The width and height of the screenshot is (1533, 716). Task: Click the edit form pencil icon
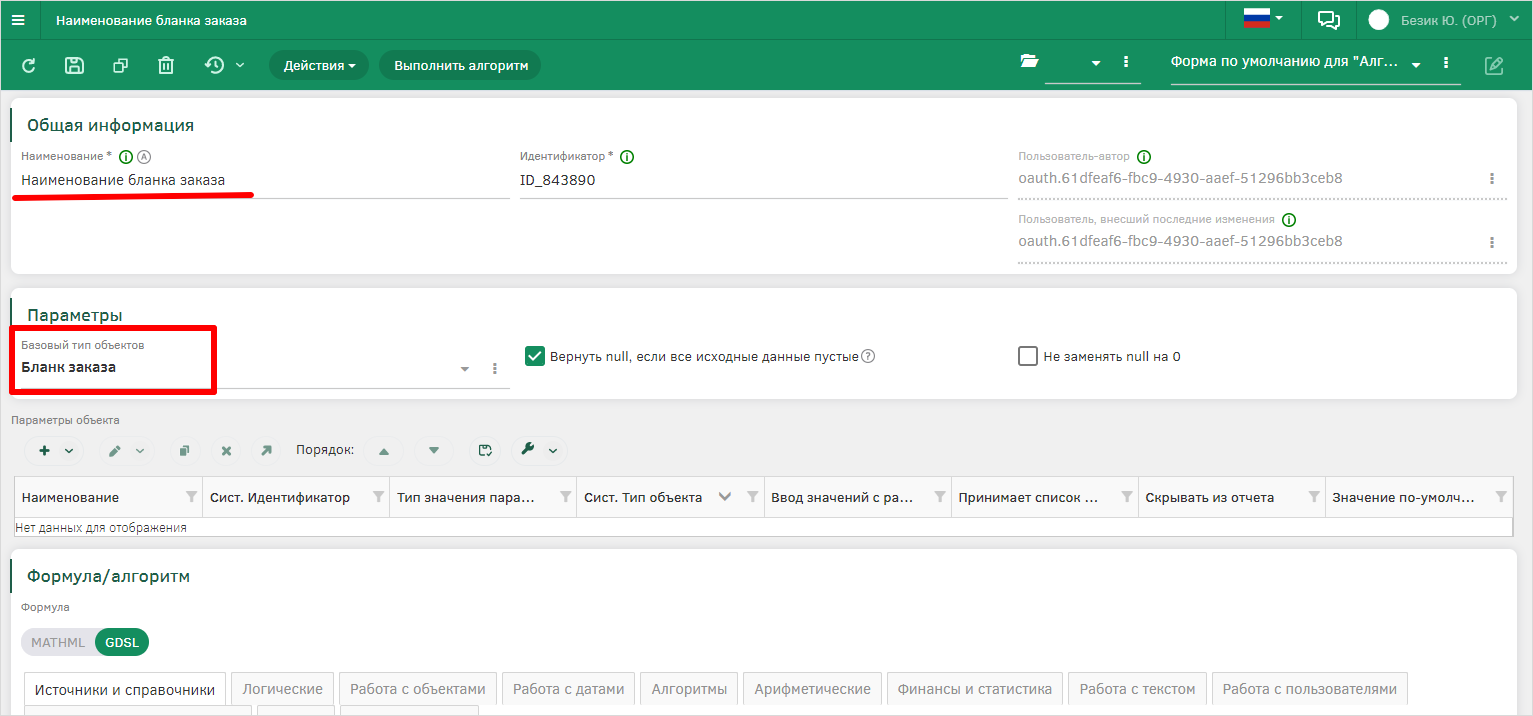pyautogui.click(x=1494, y=65)
